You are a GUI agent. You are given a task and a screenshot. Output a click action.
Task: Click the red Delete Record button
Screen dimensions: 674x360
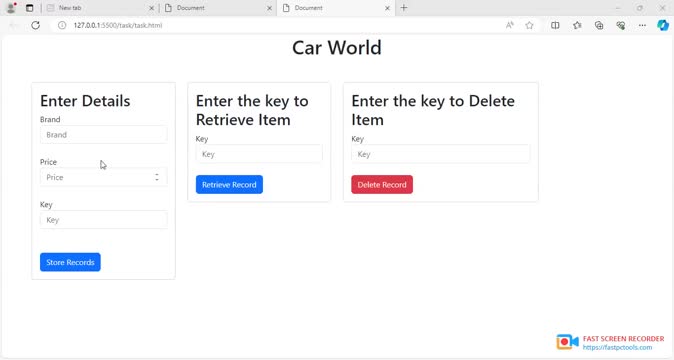[x=382, y=184]
